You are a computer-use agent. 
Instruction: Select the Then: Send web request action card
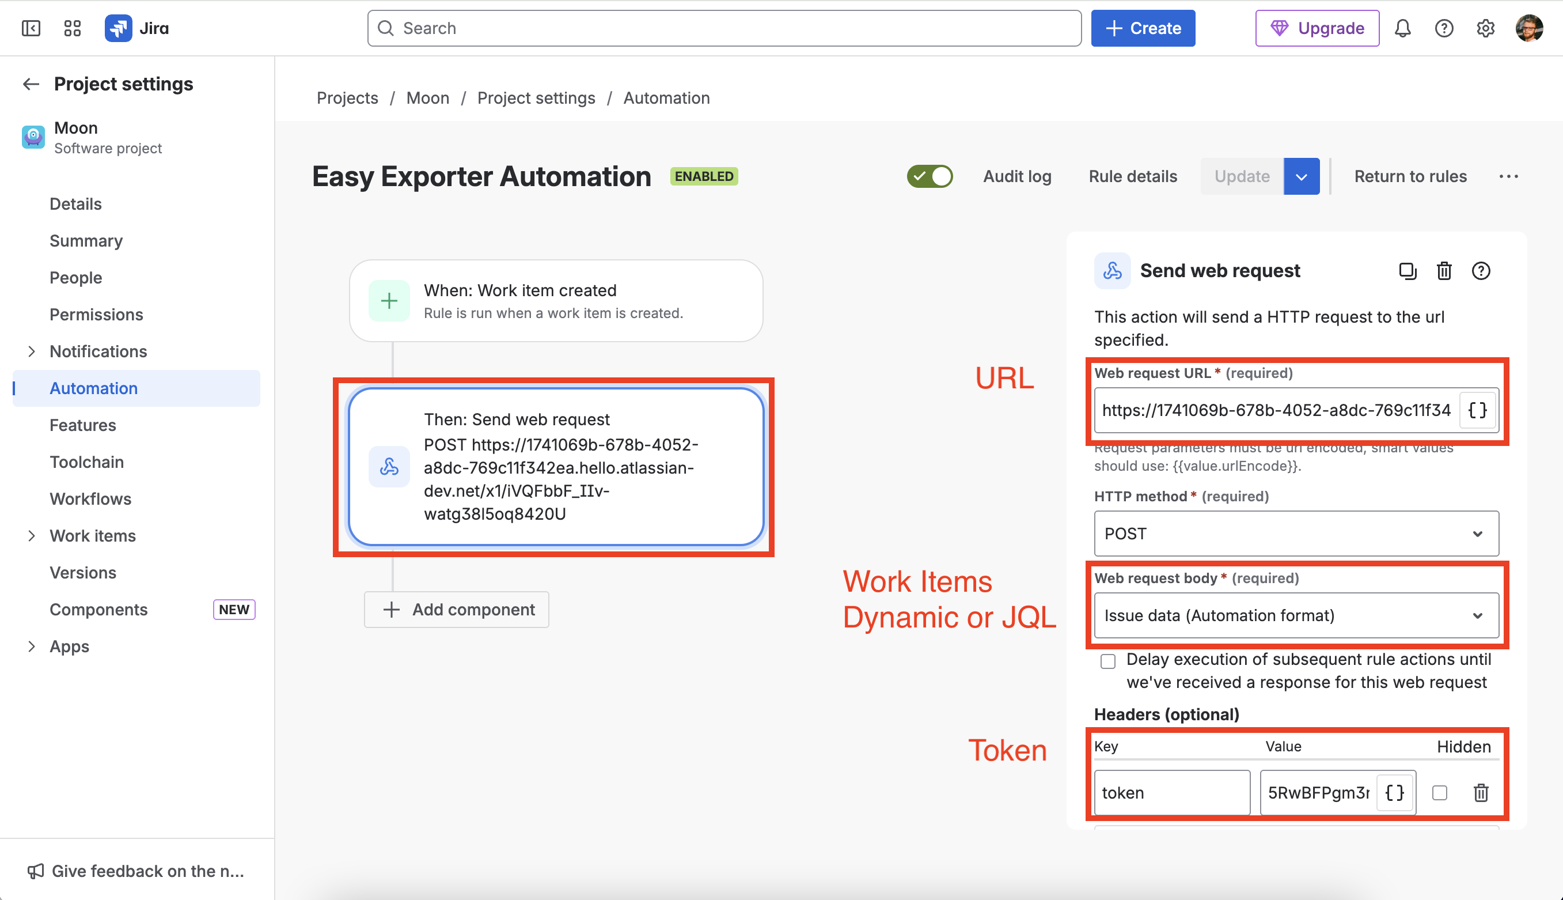point(556,467)
